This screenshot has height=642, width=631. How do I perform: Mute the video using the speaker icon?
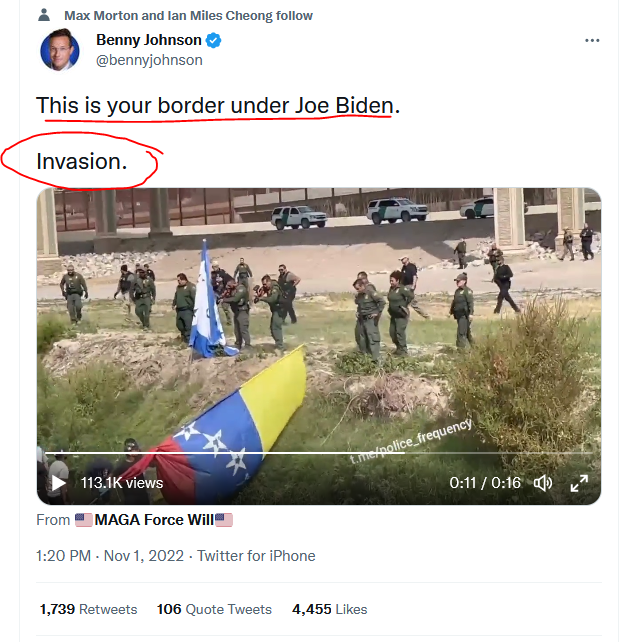click(543, 483)
